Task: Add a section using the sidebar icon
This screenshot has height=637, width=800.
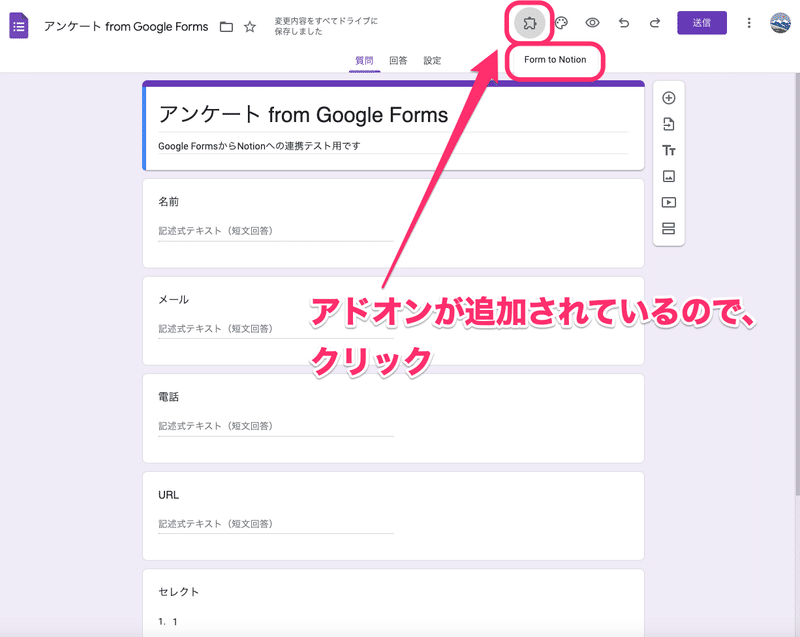Action: tap(668, 228)
